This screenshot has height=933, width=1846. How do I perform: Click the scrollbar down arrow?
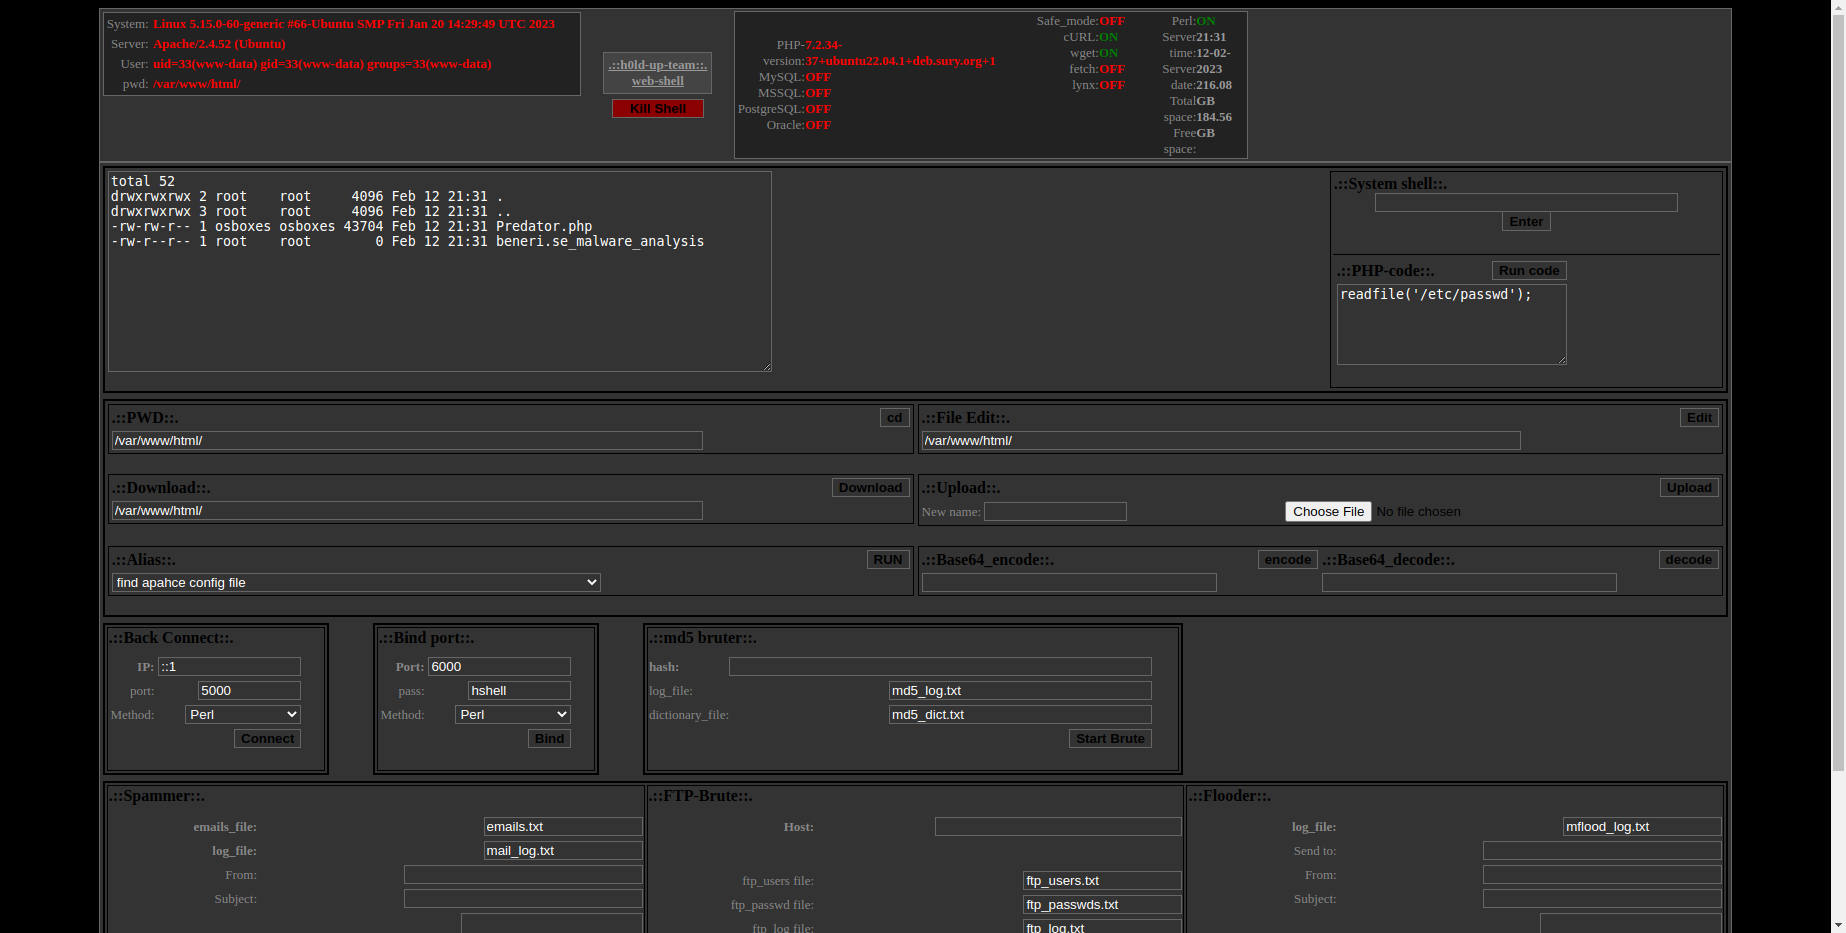[x=1839, y=925]
